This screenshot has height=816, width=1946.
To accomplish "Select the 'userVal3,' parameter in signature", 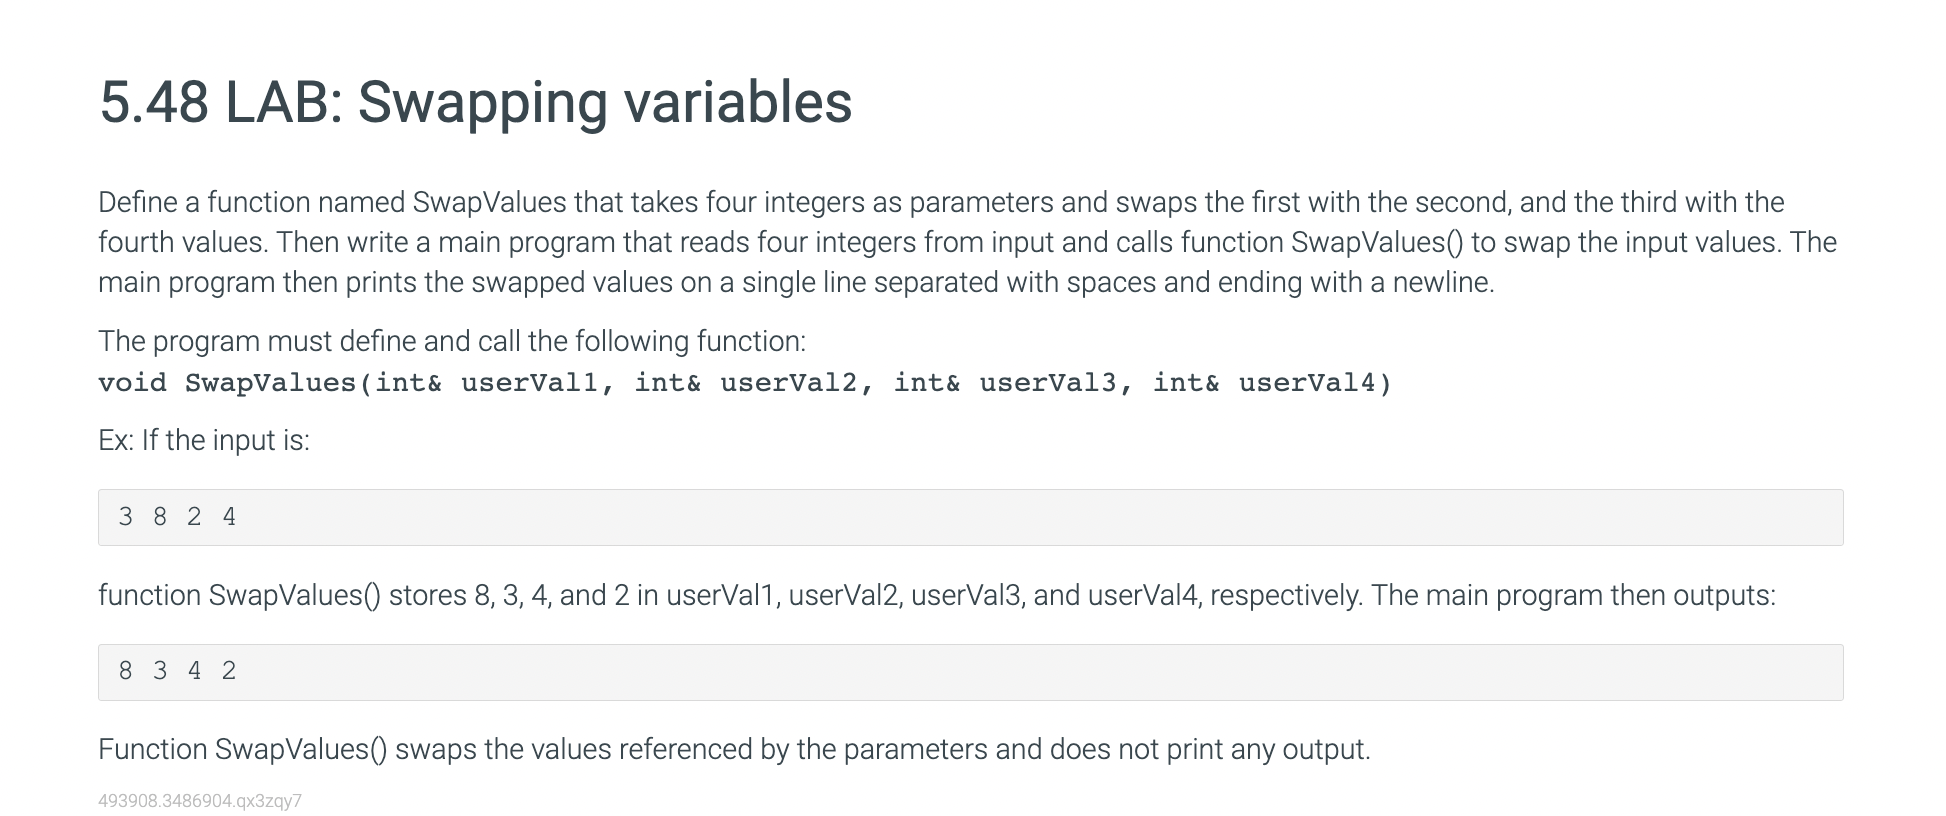I will click(1056, 383).
